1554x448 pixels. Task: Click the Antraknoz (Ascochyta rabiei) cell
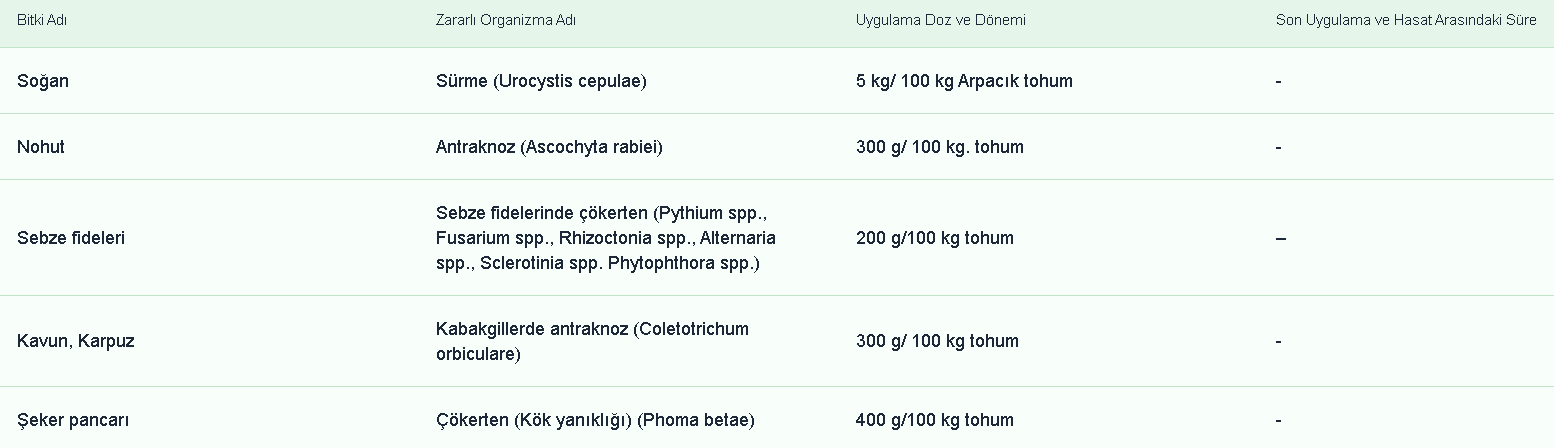[x=549, y=147]
